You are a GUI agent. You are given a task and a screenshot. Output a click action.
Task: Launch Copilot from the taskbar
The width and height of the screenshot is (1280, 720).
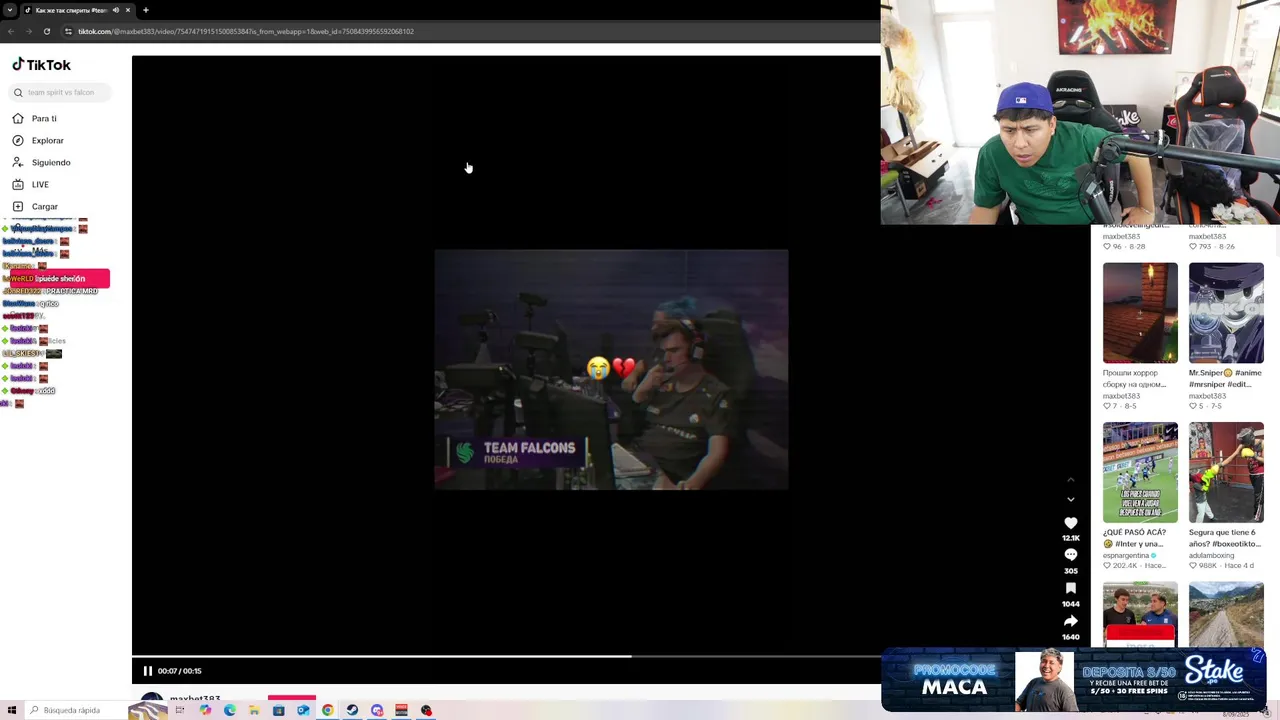[205, 710]
